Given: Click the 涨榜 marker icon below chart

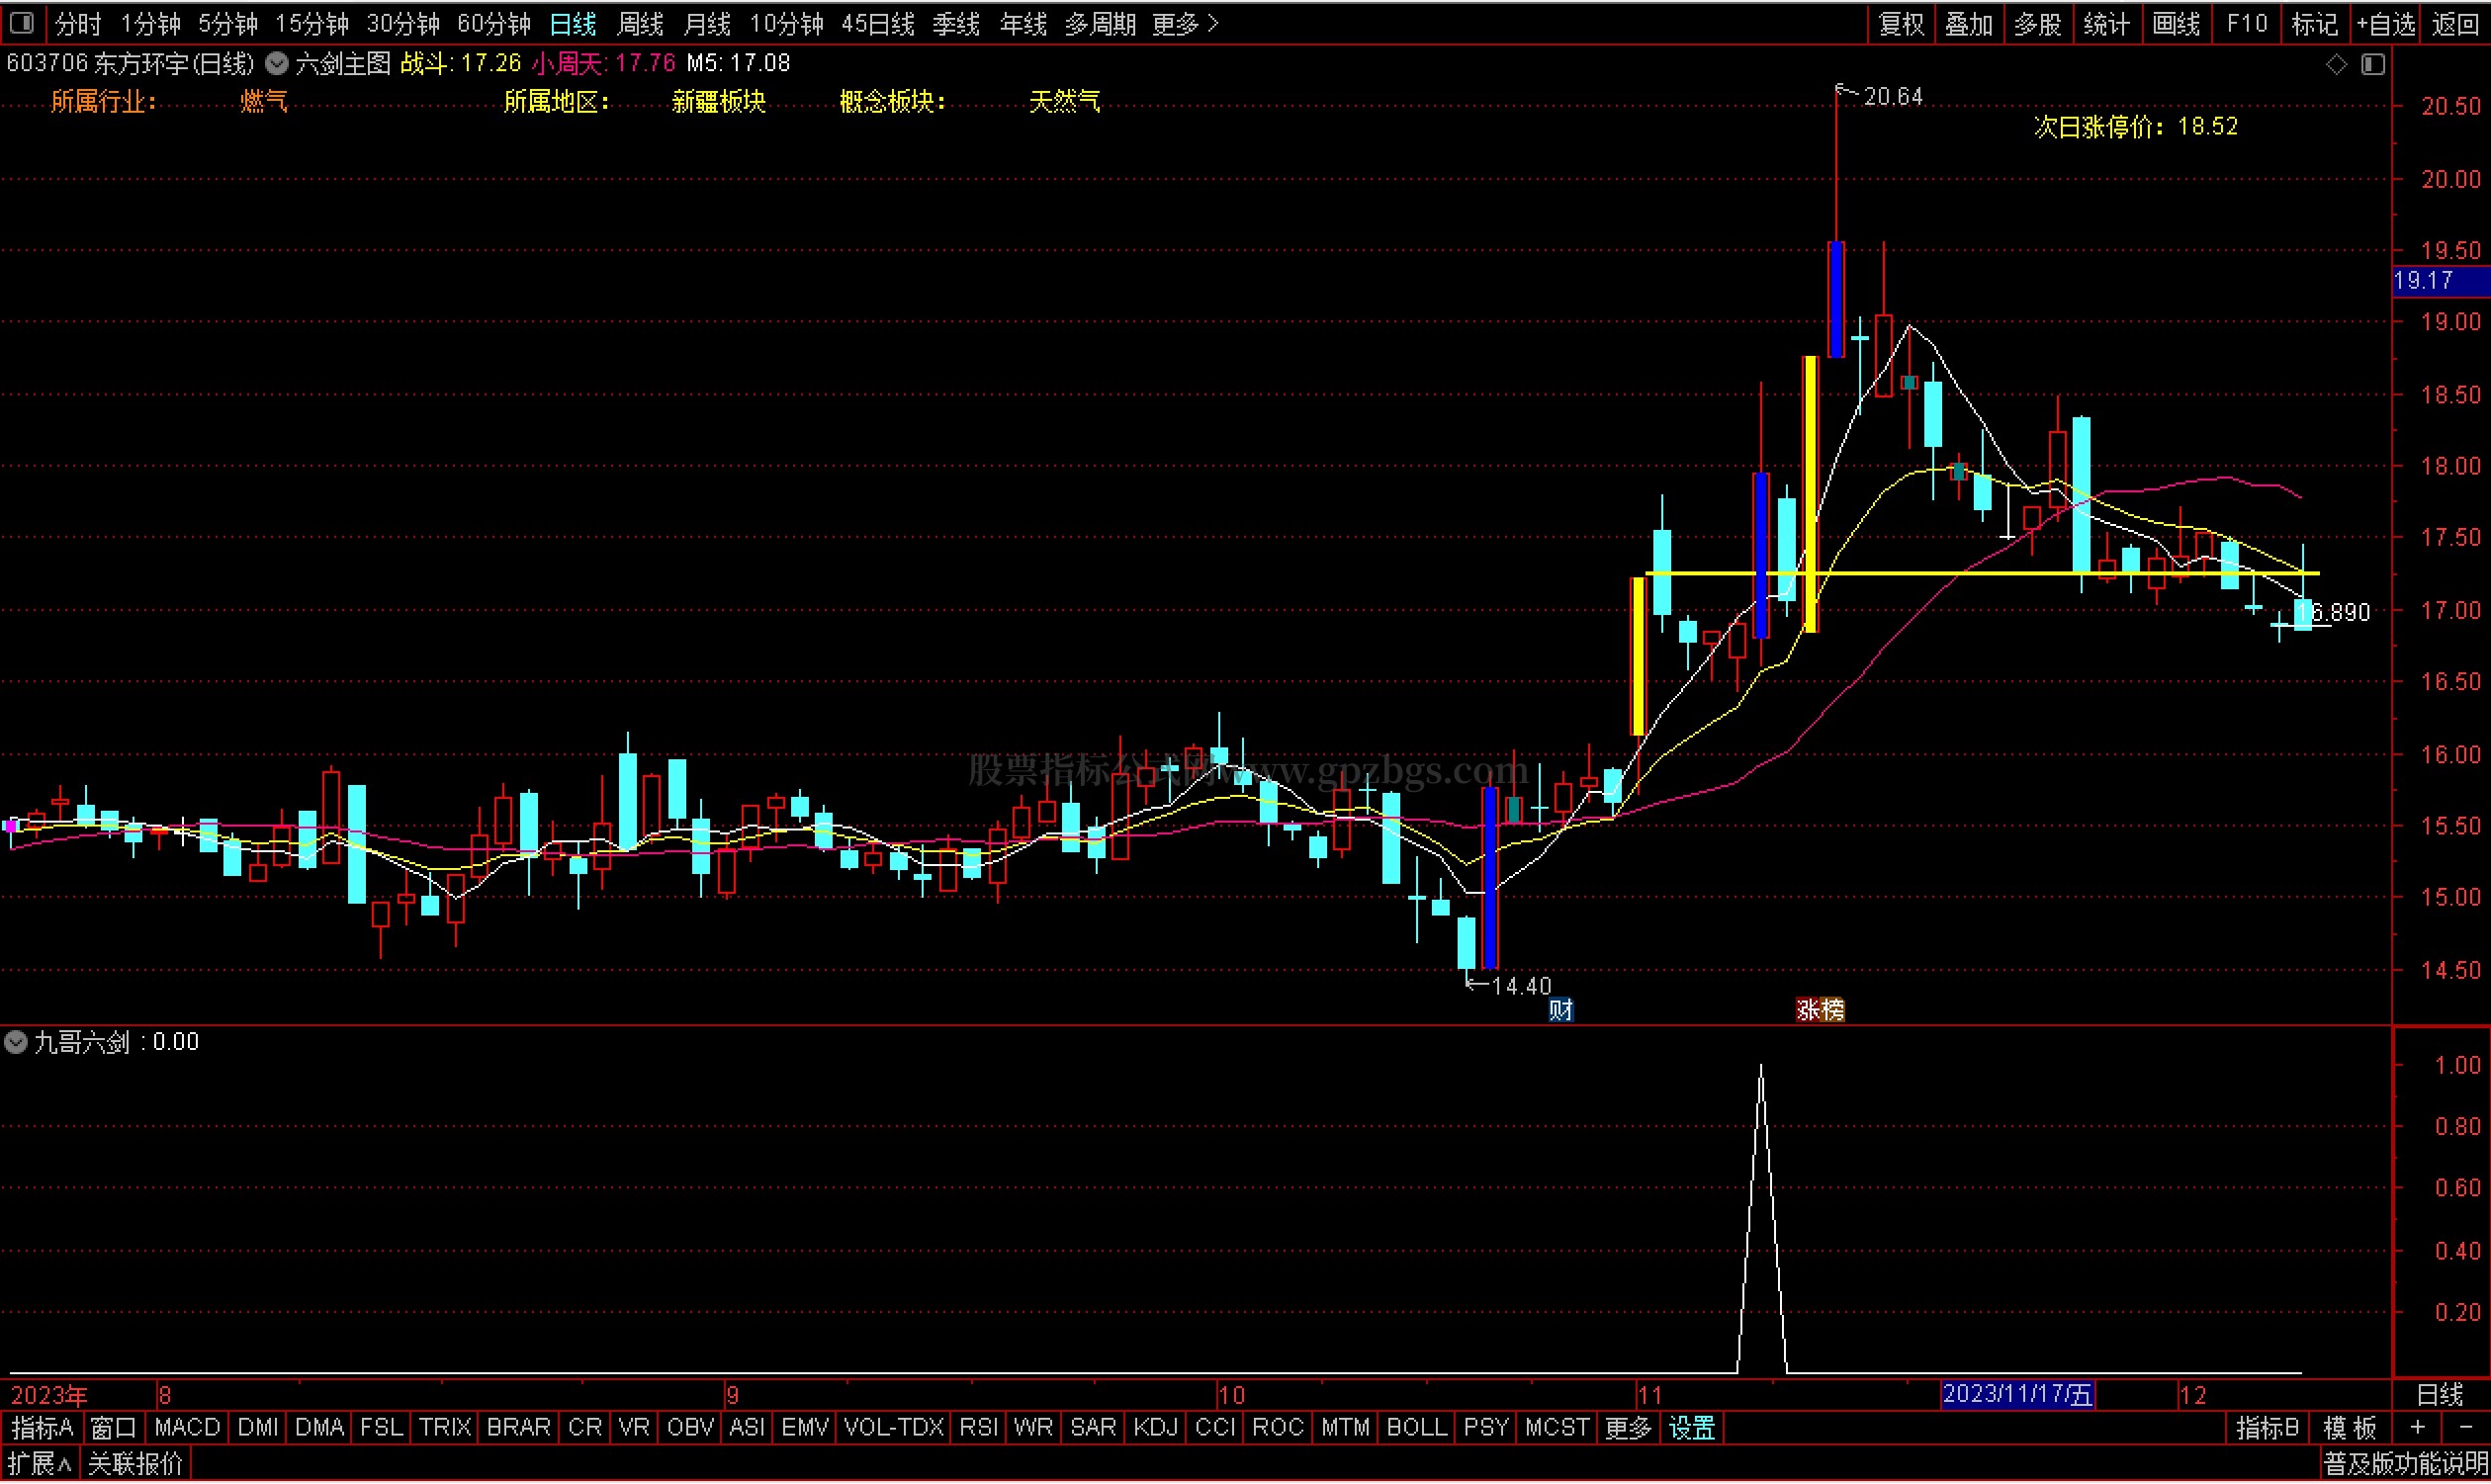Looking at the screenshot, I should click(1821, 1011).
